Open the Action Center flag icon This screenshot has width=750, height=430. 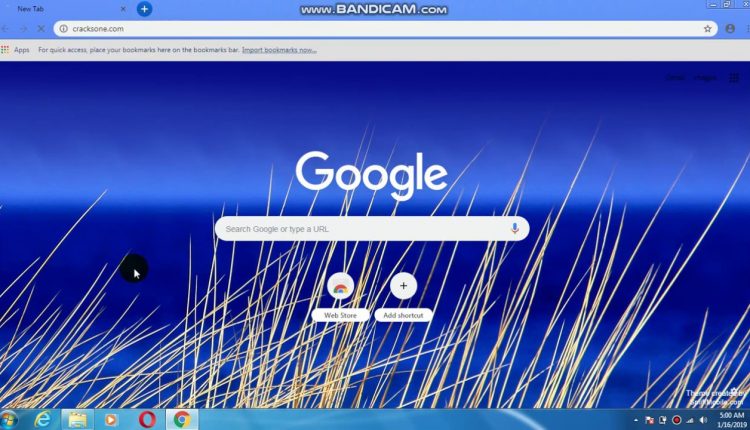click(x=649, y=420)
